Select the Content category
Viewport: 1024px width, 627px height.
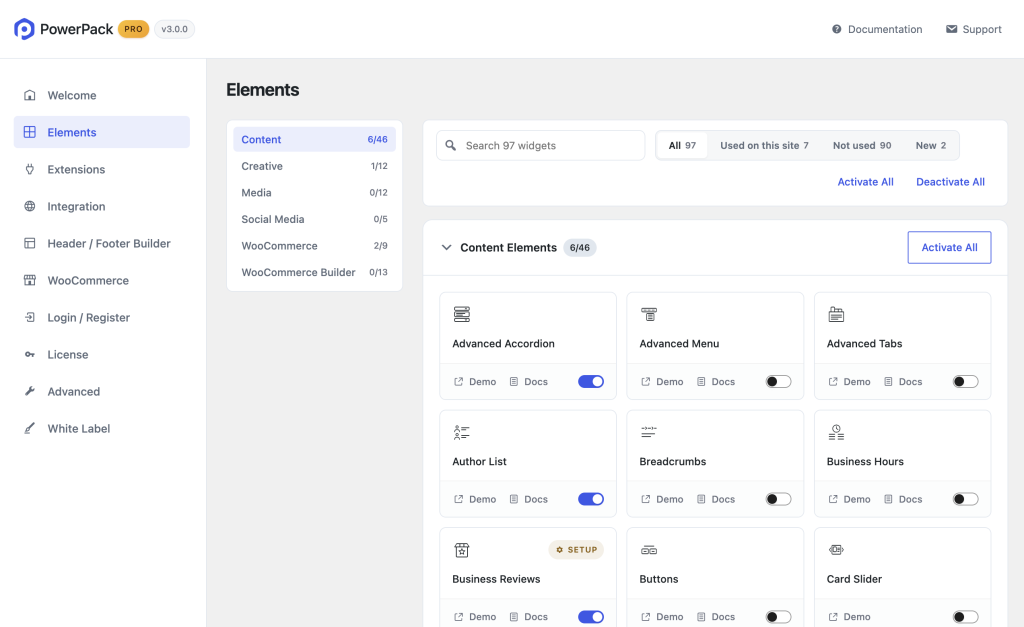pos(314,139)
